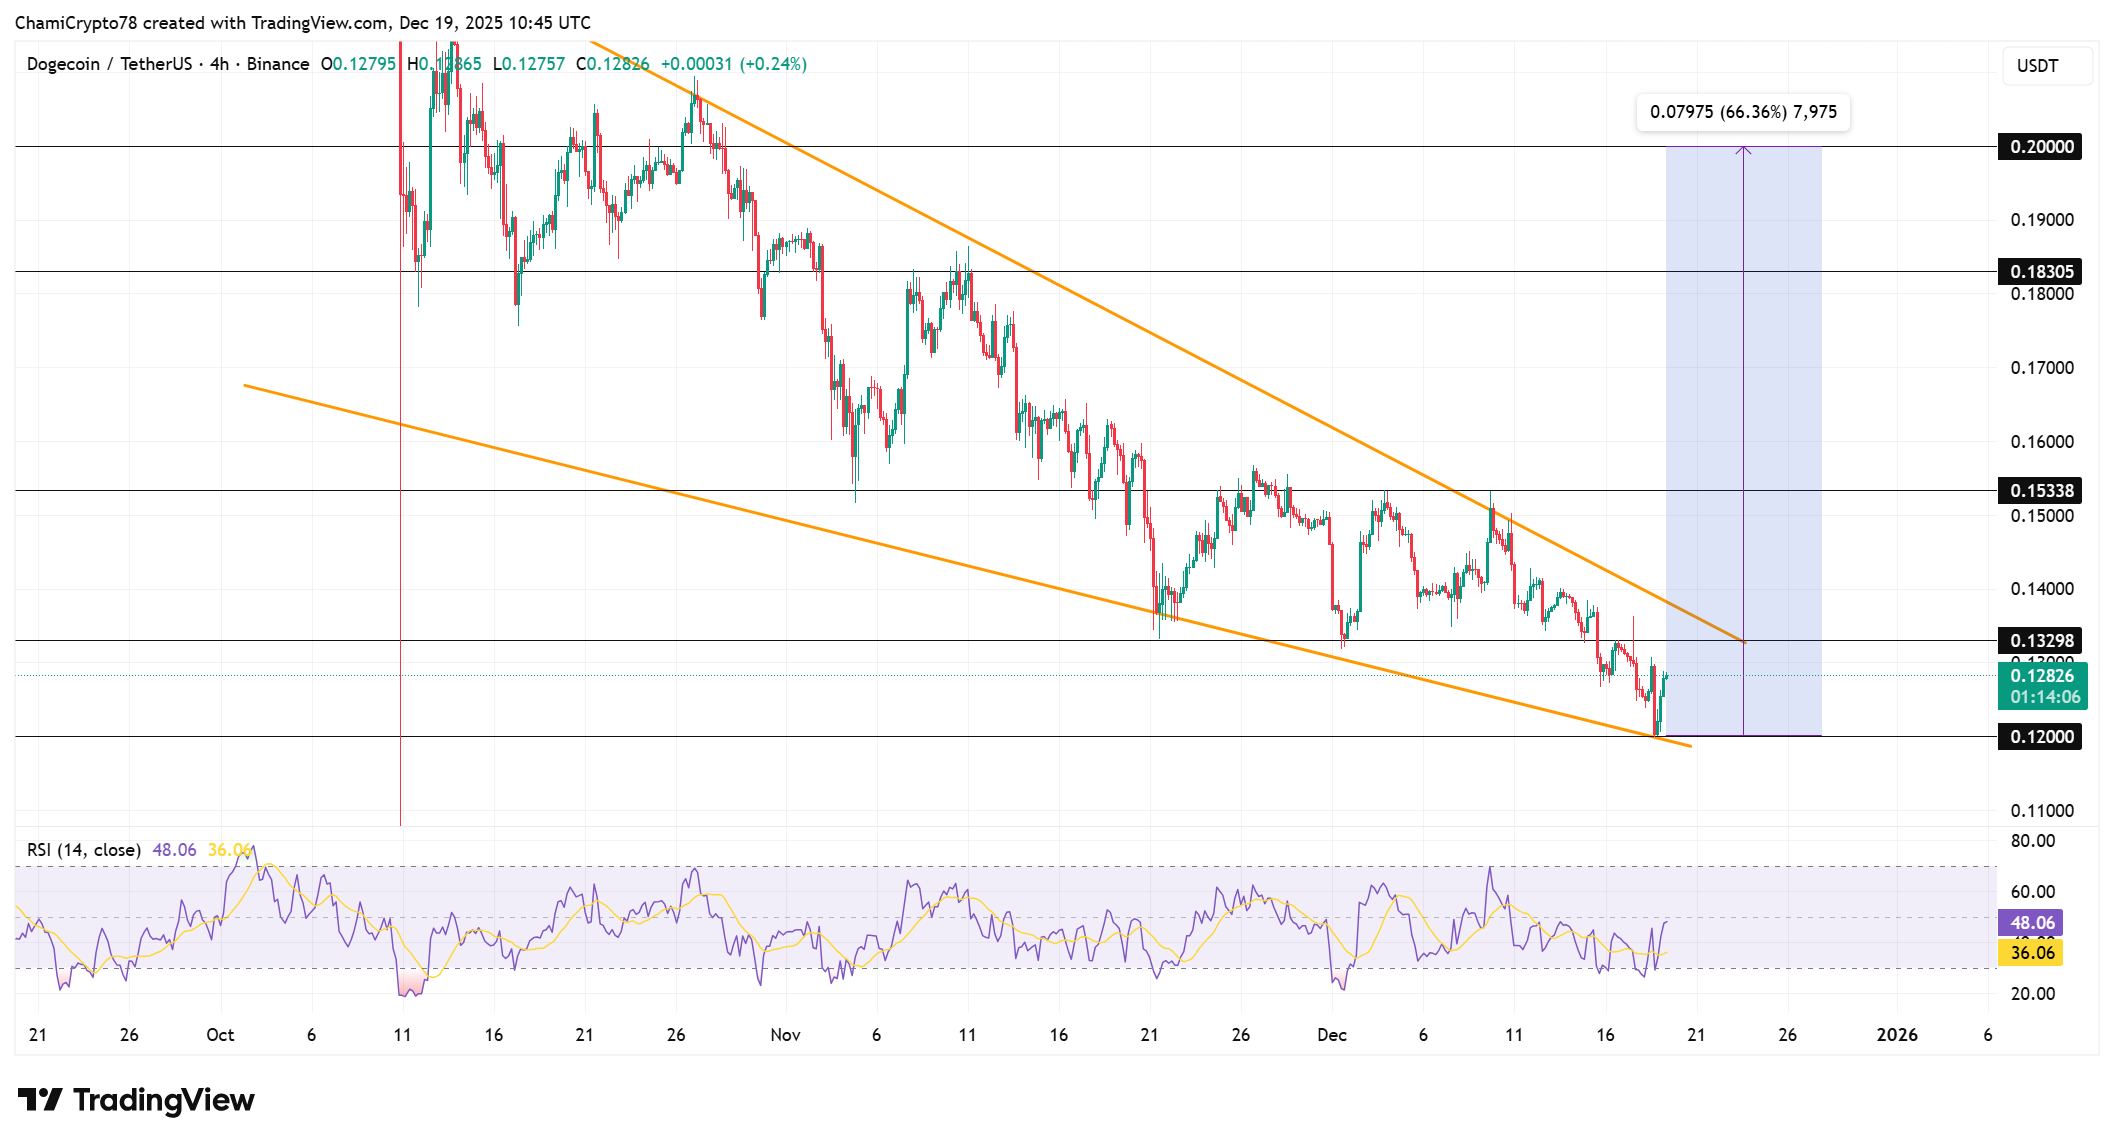Click the Dec date label on time axis

click(x=1331, y=1035)
